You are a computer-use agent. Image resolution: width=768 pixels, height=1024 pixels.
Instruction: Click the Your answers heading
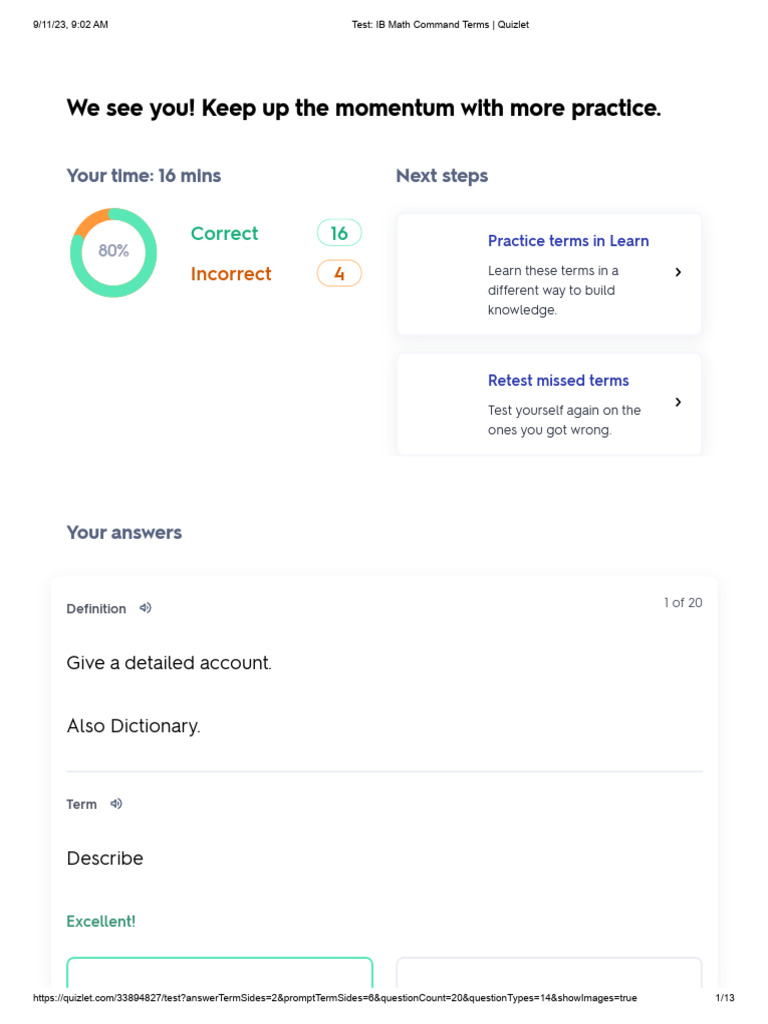(124, 532)
